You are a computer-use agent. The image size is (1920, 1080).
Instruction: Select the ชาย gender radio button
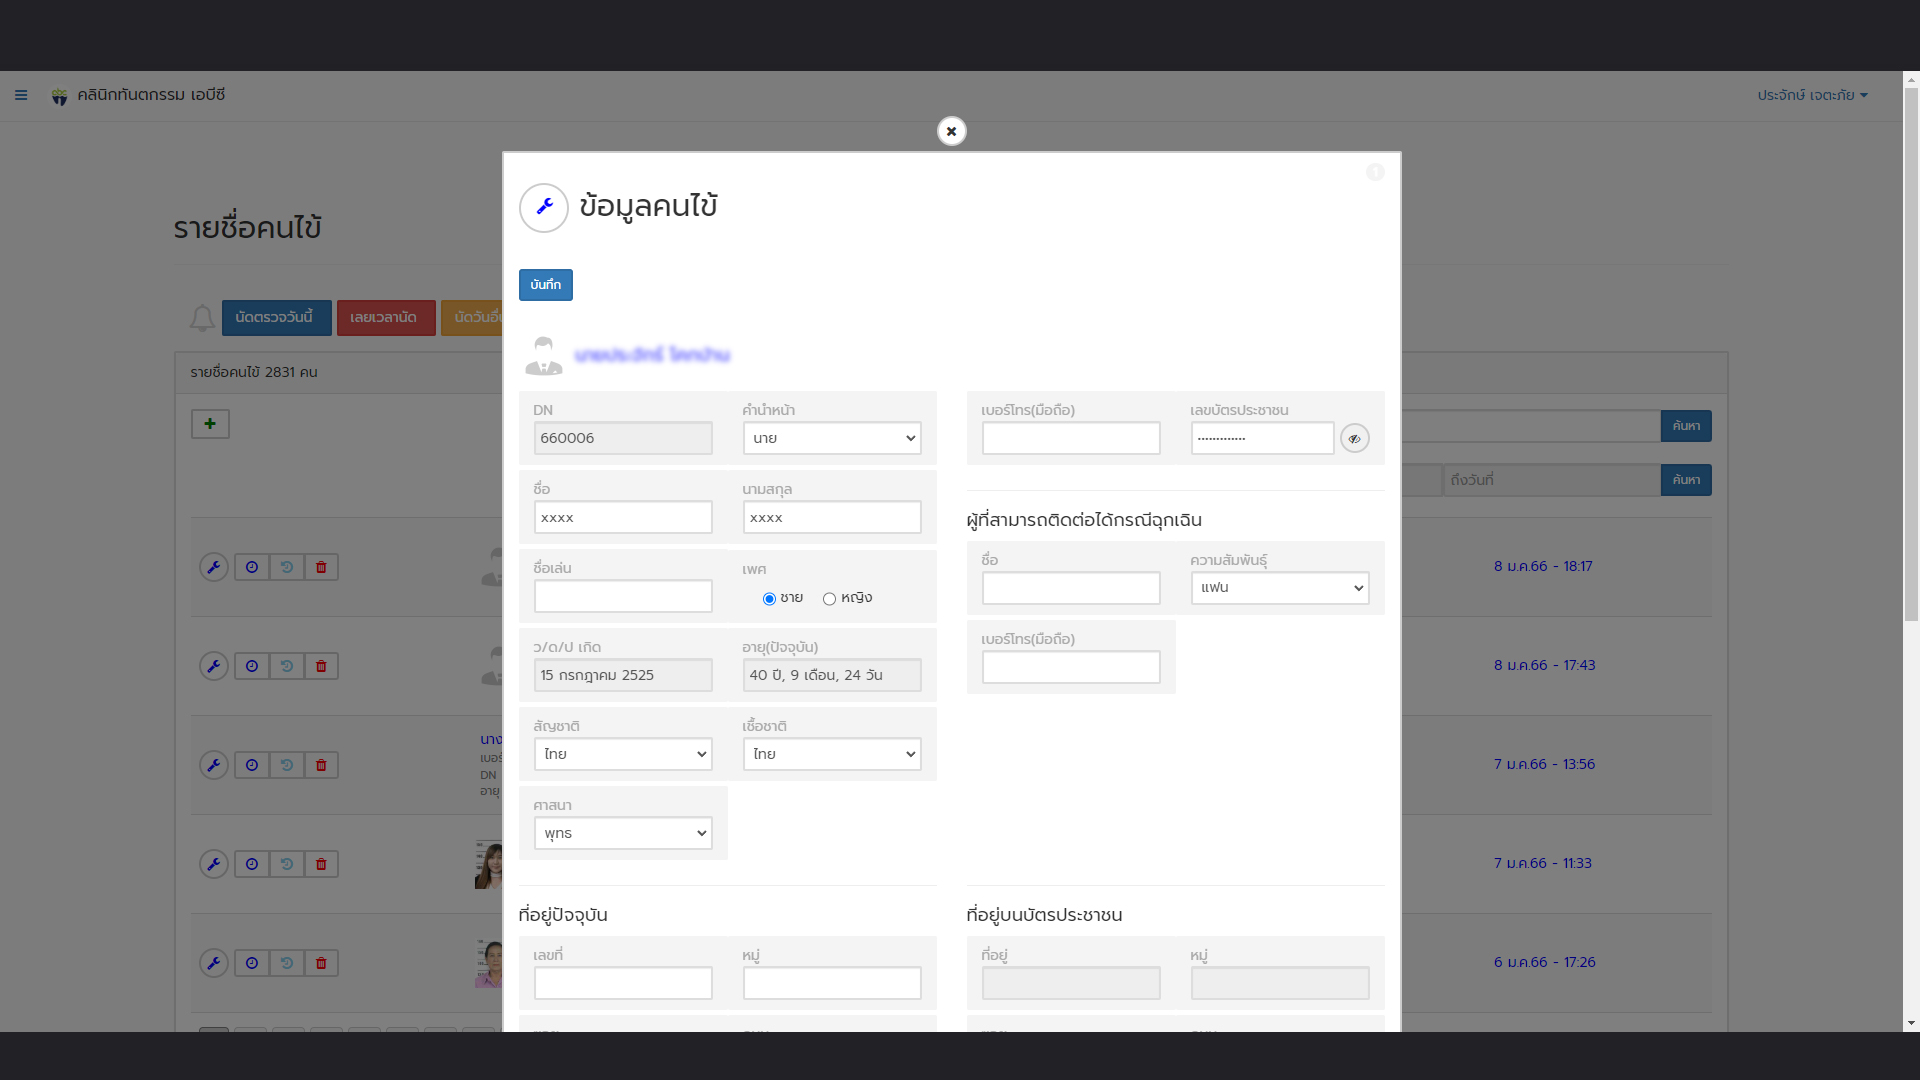point(769,599)
